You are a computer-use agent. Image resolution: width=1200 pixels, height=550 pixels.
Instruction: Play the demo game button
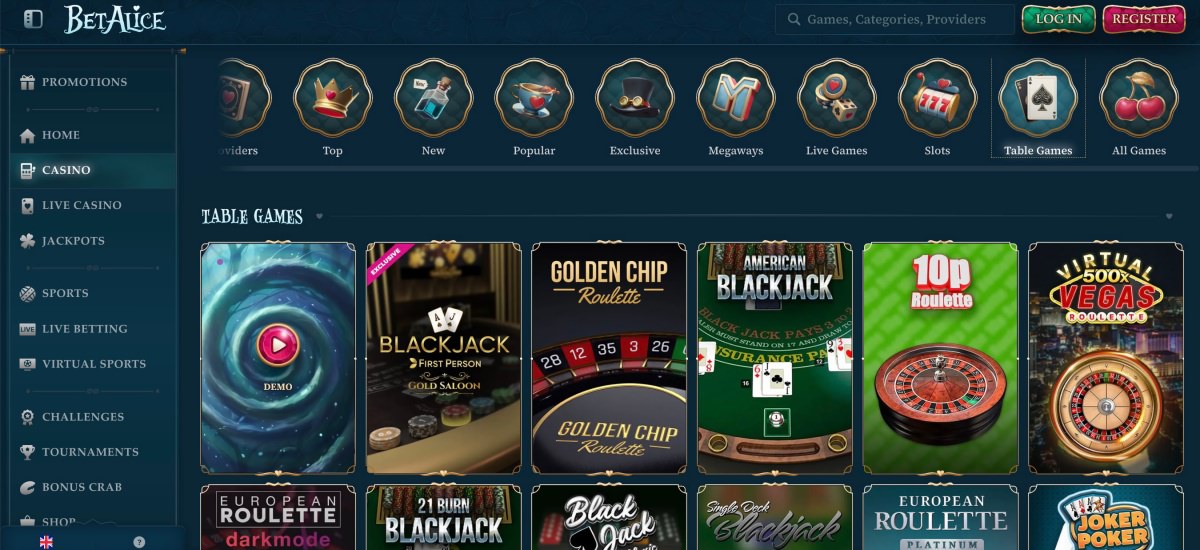click(278, 346)
